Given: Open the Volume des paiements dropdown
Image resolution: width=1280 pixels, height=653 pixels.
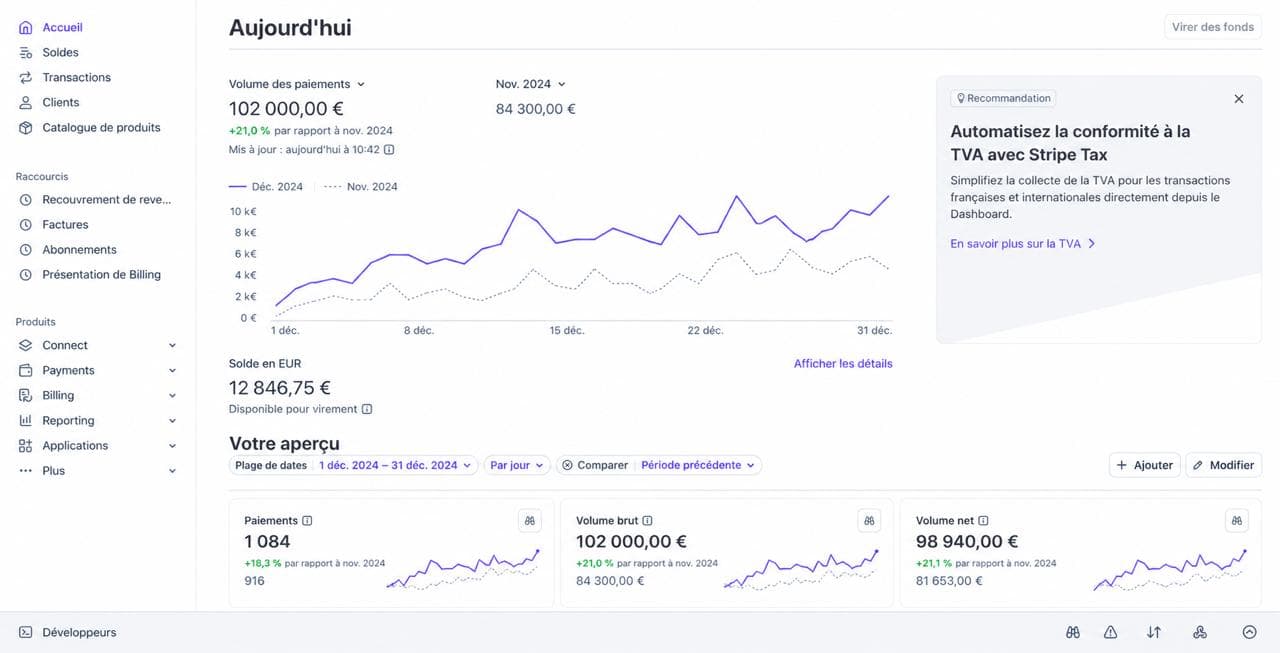Looking at the screenshot, I should 297,84.
